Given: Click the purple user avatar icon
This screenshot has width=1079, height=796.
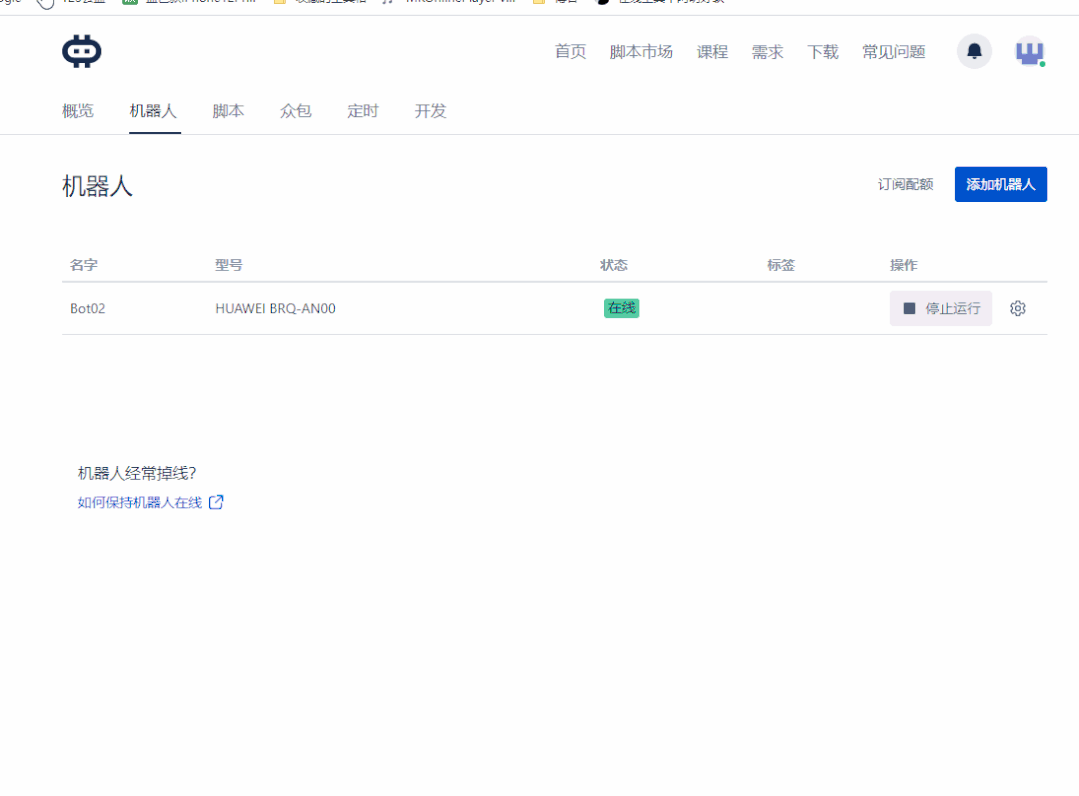Looking at the screenshot, I should tap(1030, 51).
